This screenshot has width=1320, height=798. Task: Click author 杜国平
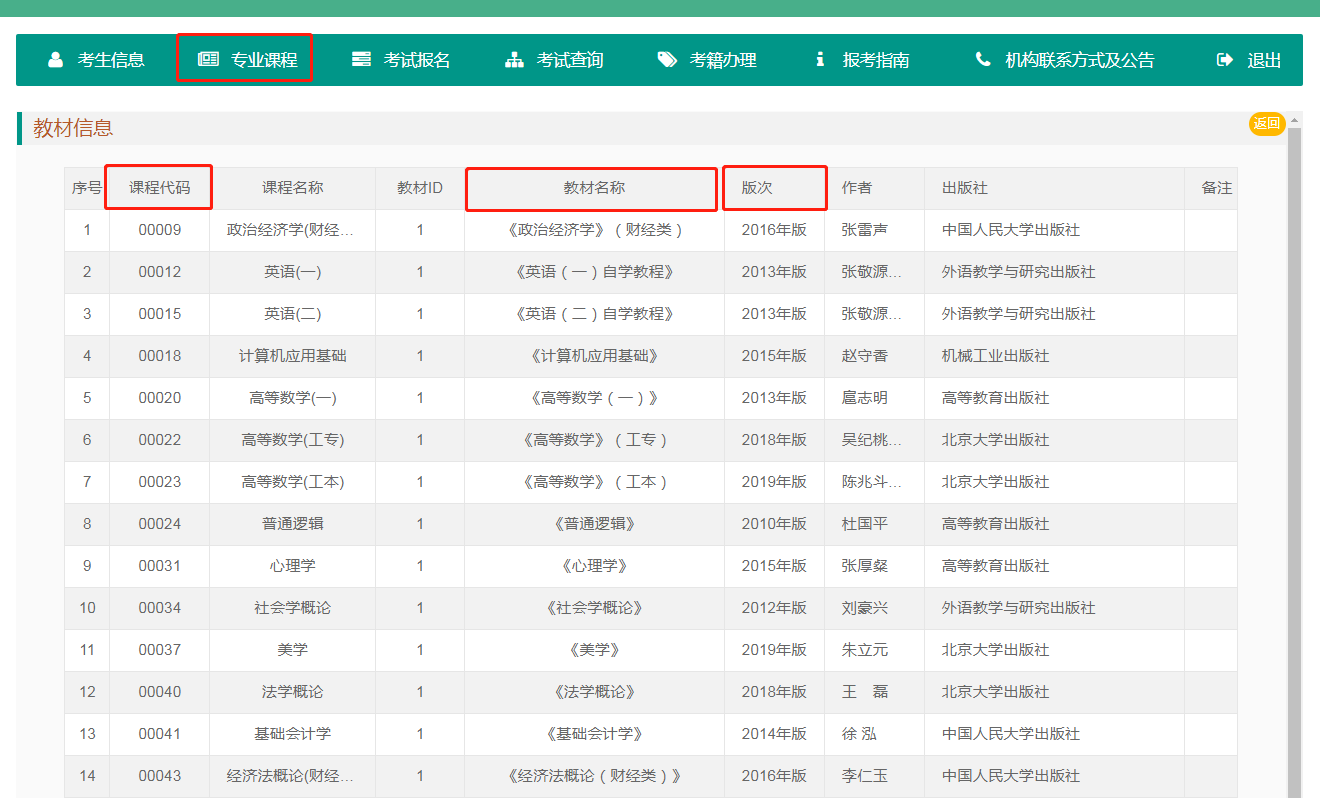865,524
